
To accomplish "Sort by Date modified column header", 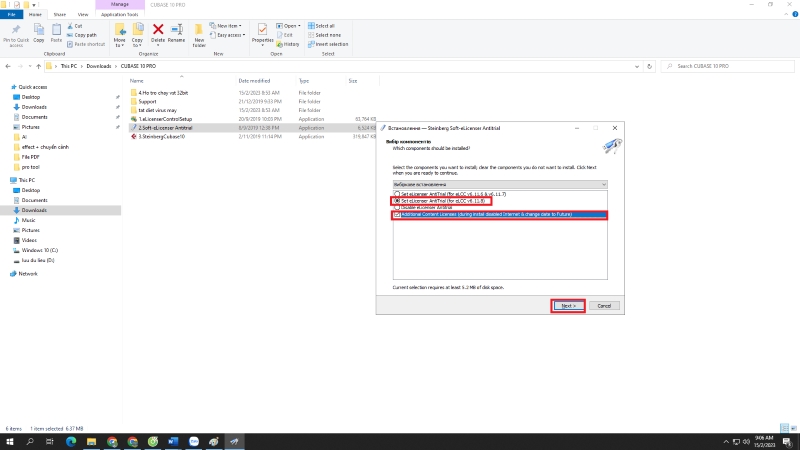I will point(254,81).
